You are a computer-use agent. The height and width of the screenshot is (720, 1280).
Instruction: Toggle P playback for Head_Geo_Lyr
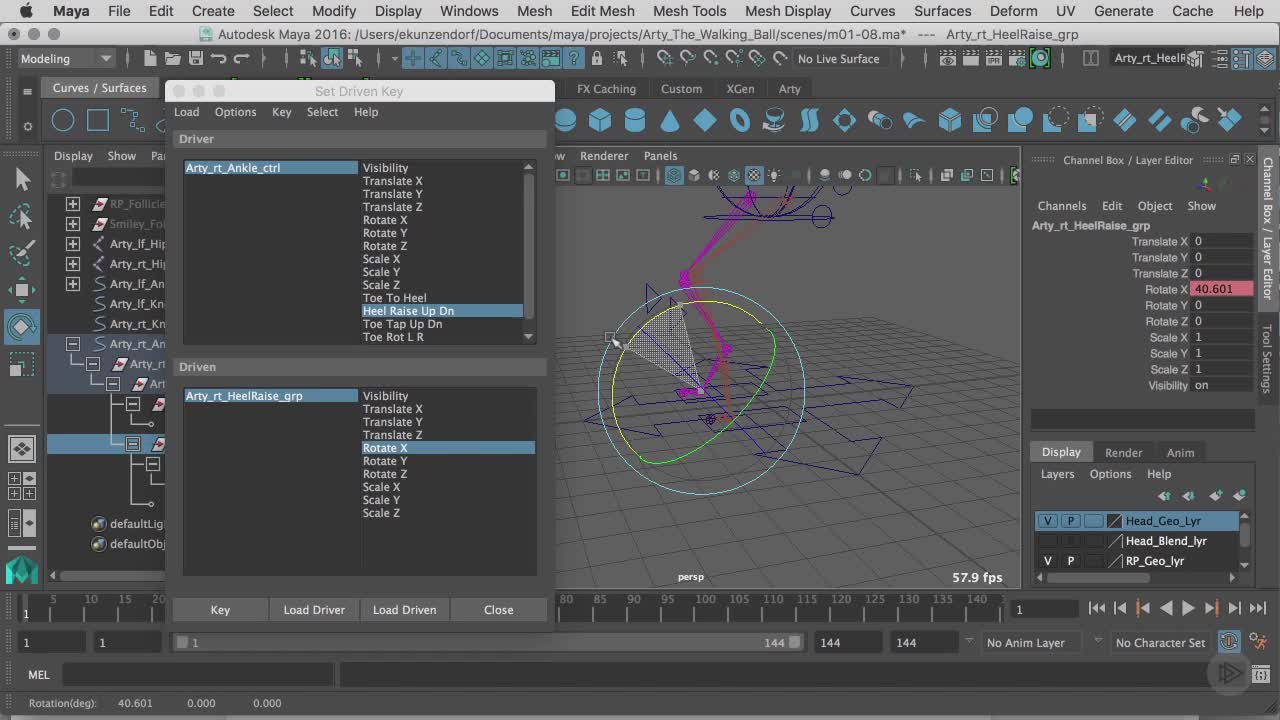[x=1070, y=521]
